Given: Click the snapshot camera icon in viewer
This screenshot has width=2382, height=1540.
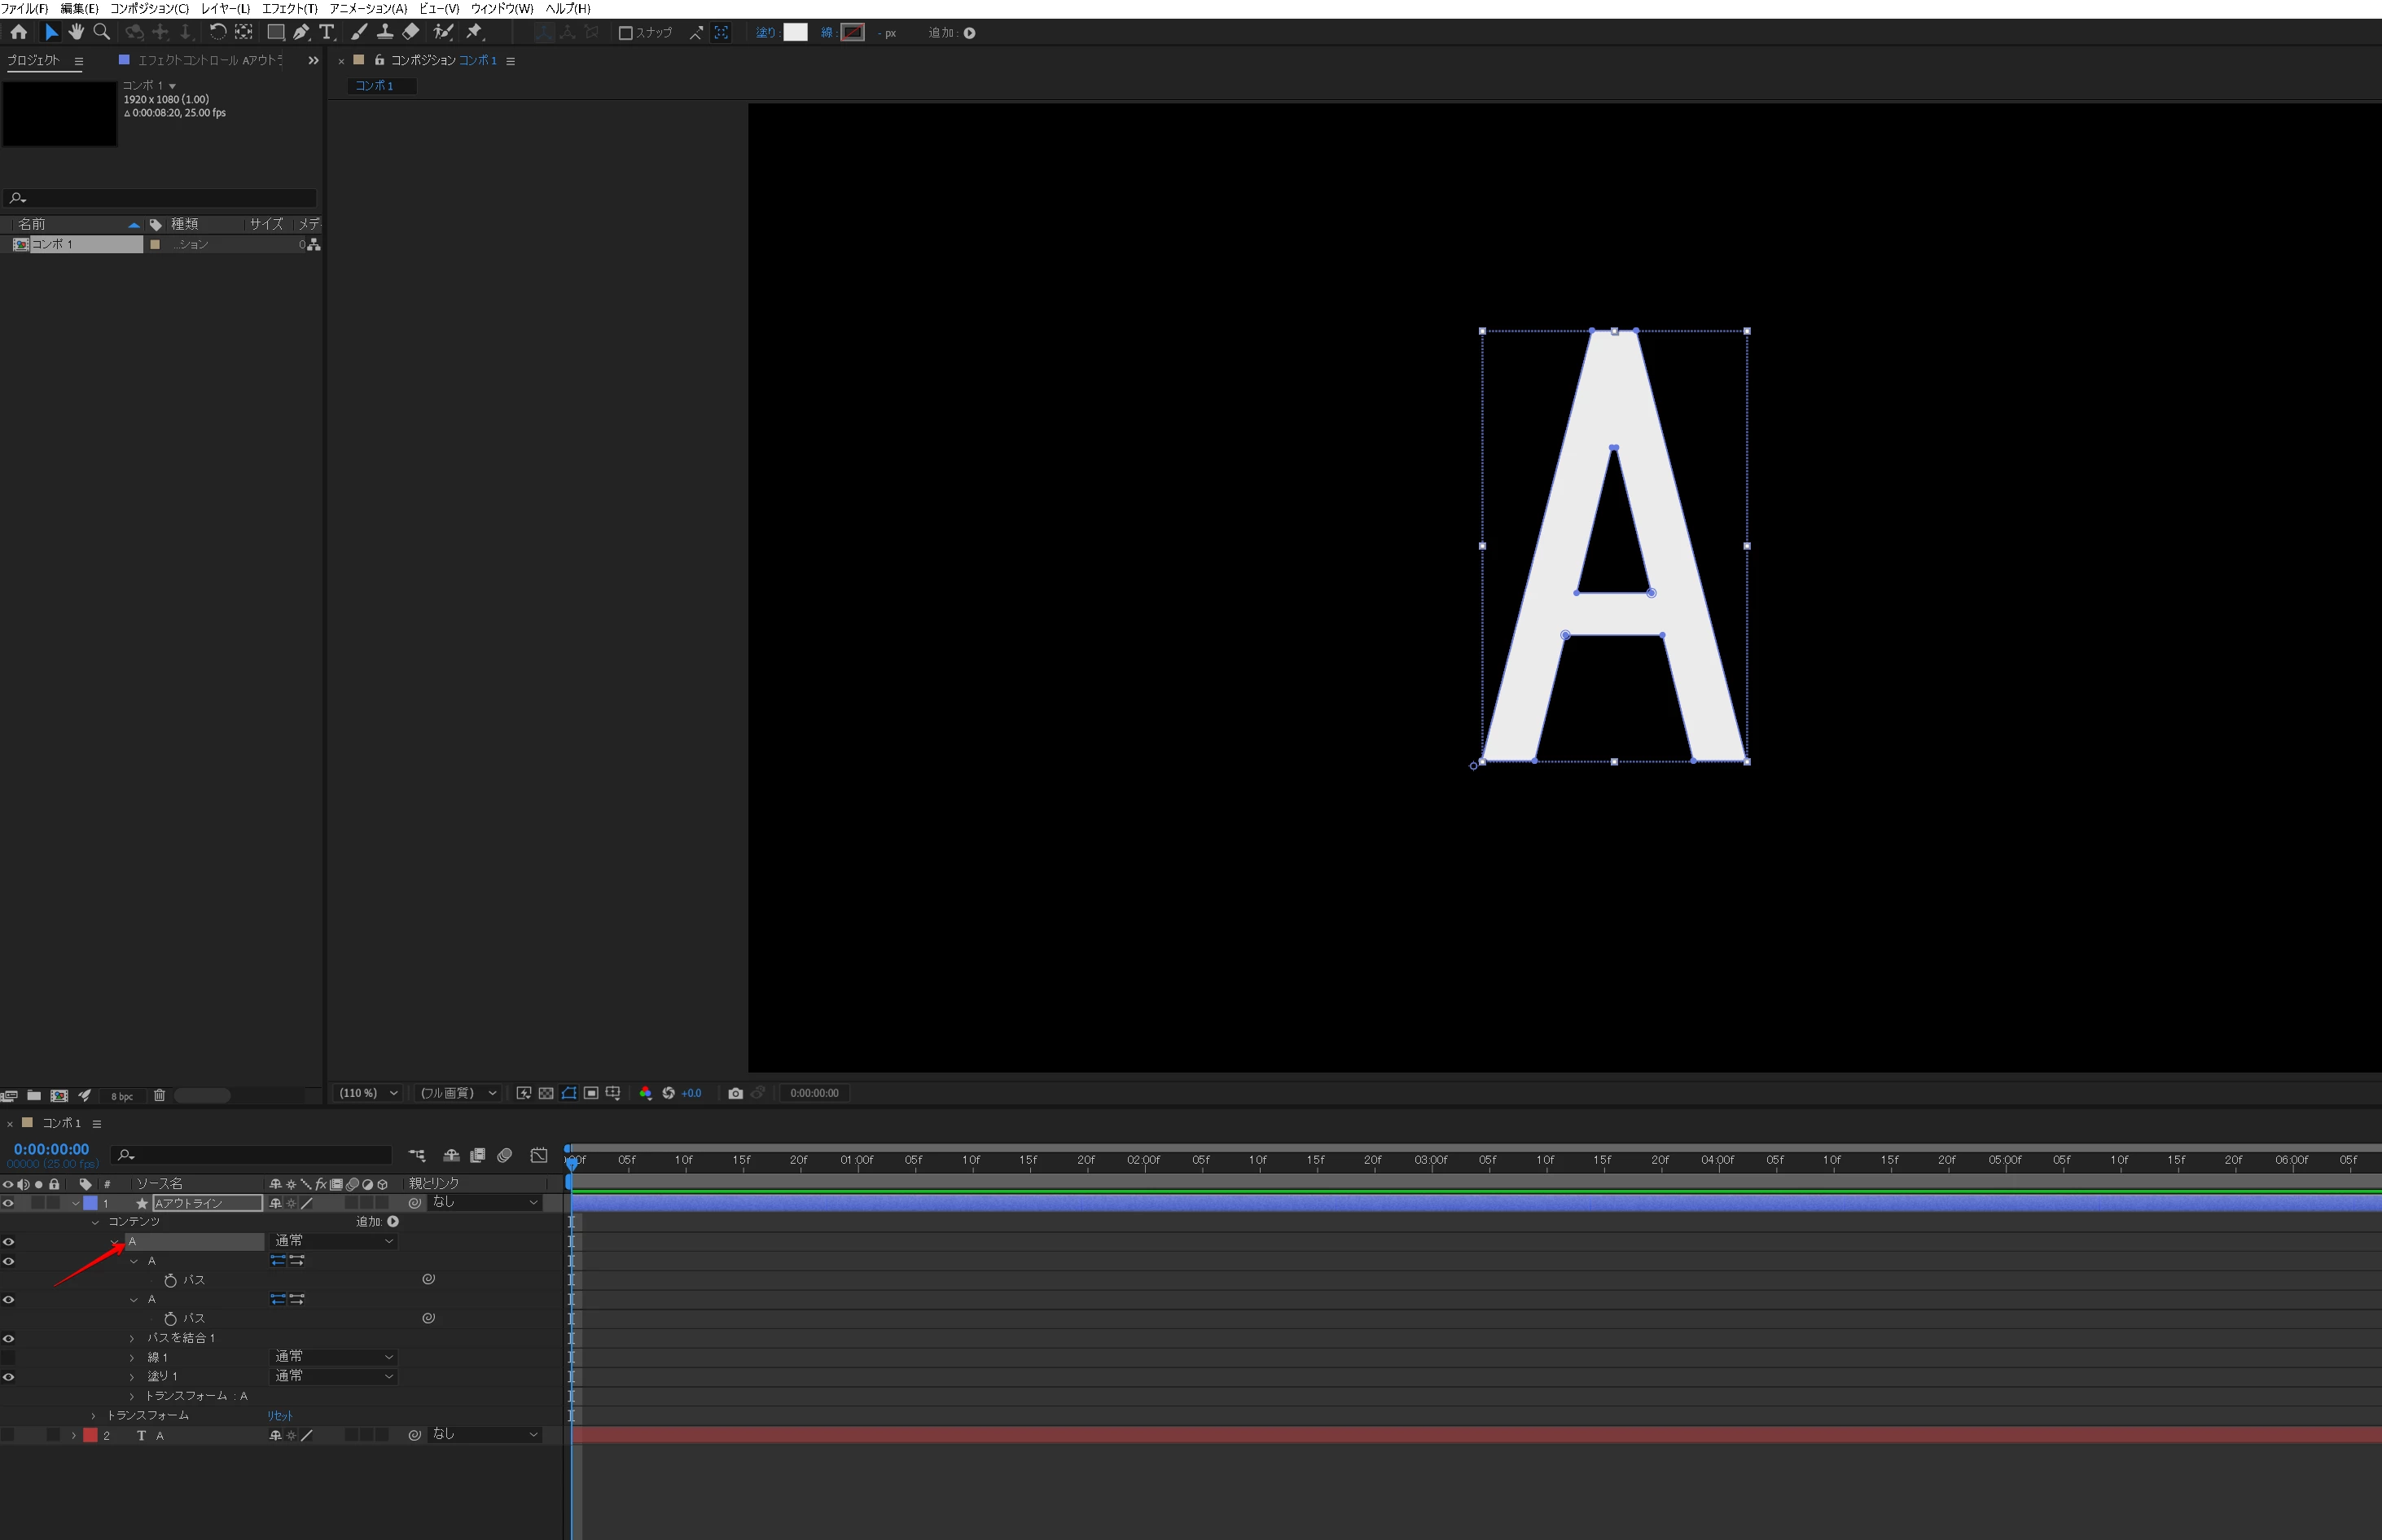Looking at the screenshot, I should coord(735,1093).
